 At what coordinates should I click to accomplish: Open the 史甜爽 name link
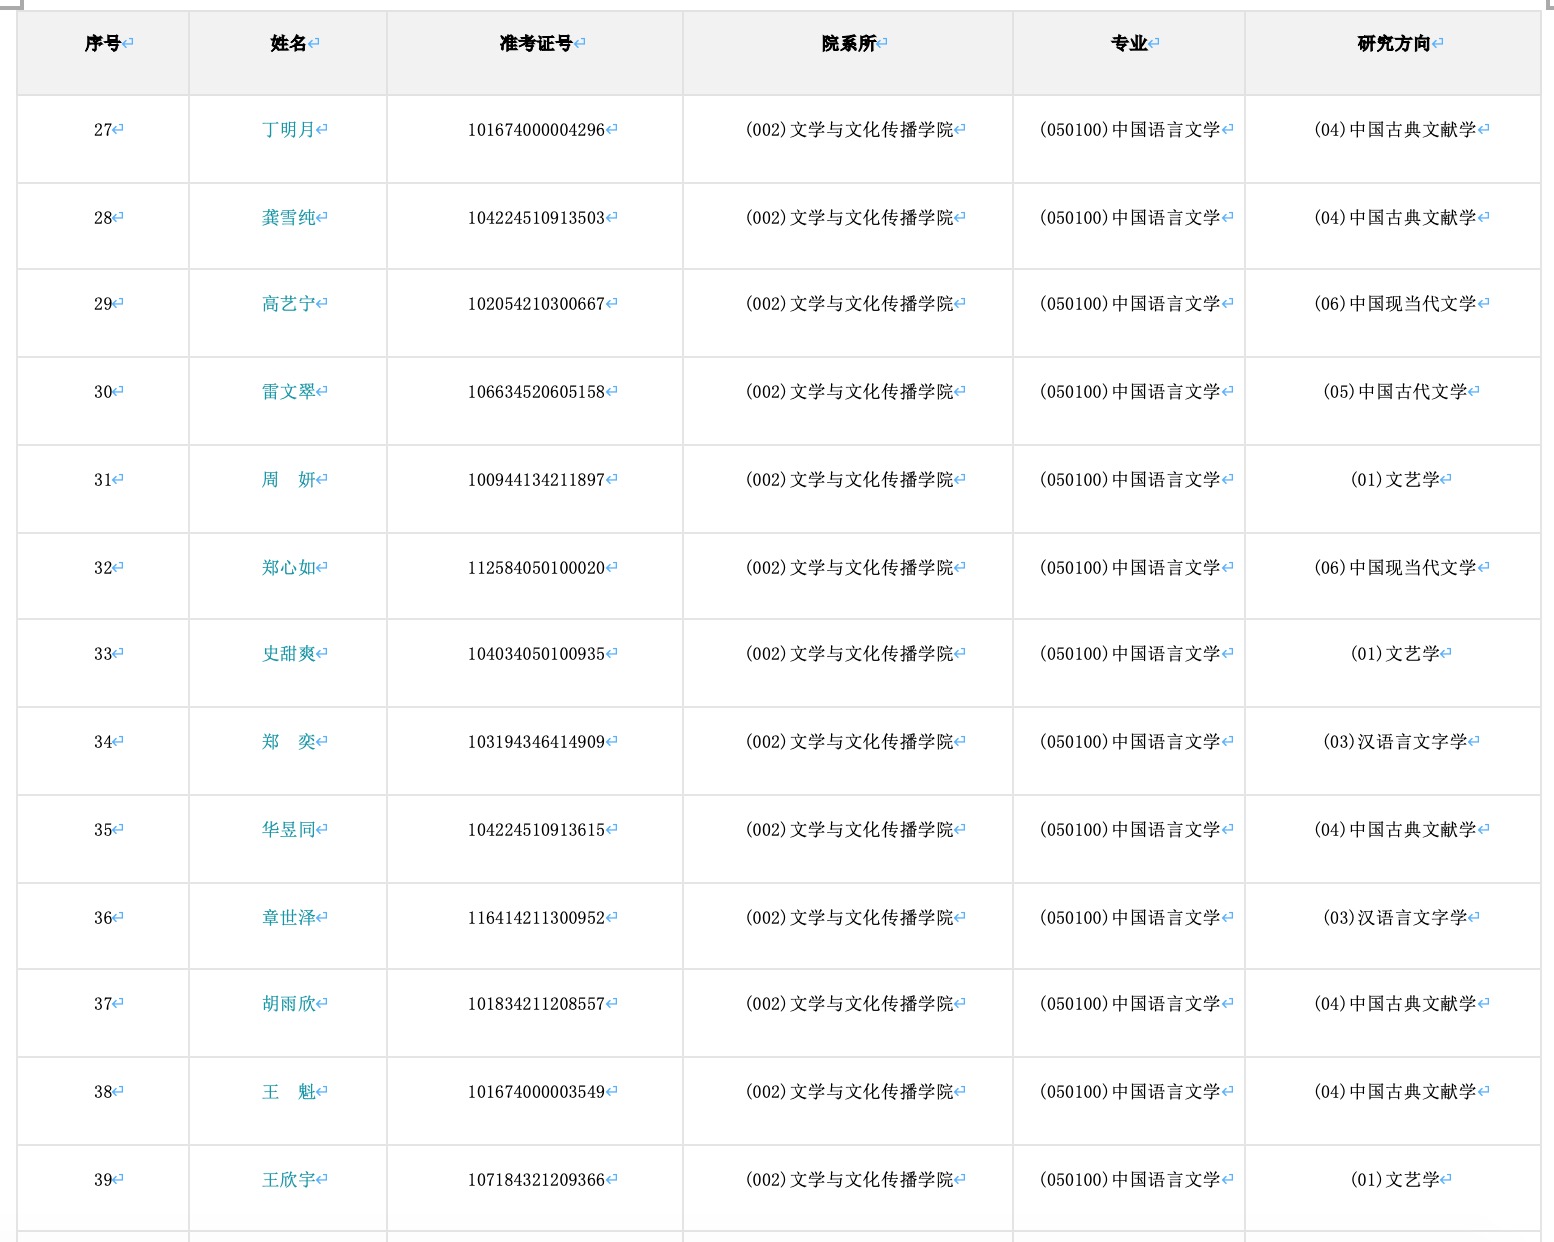288,654
